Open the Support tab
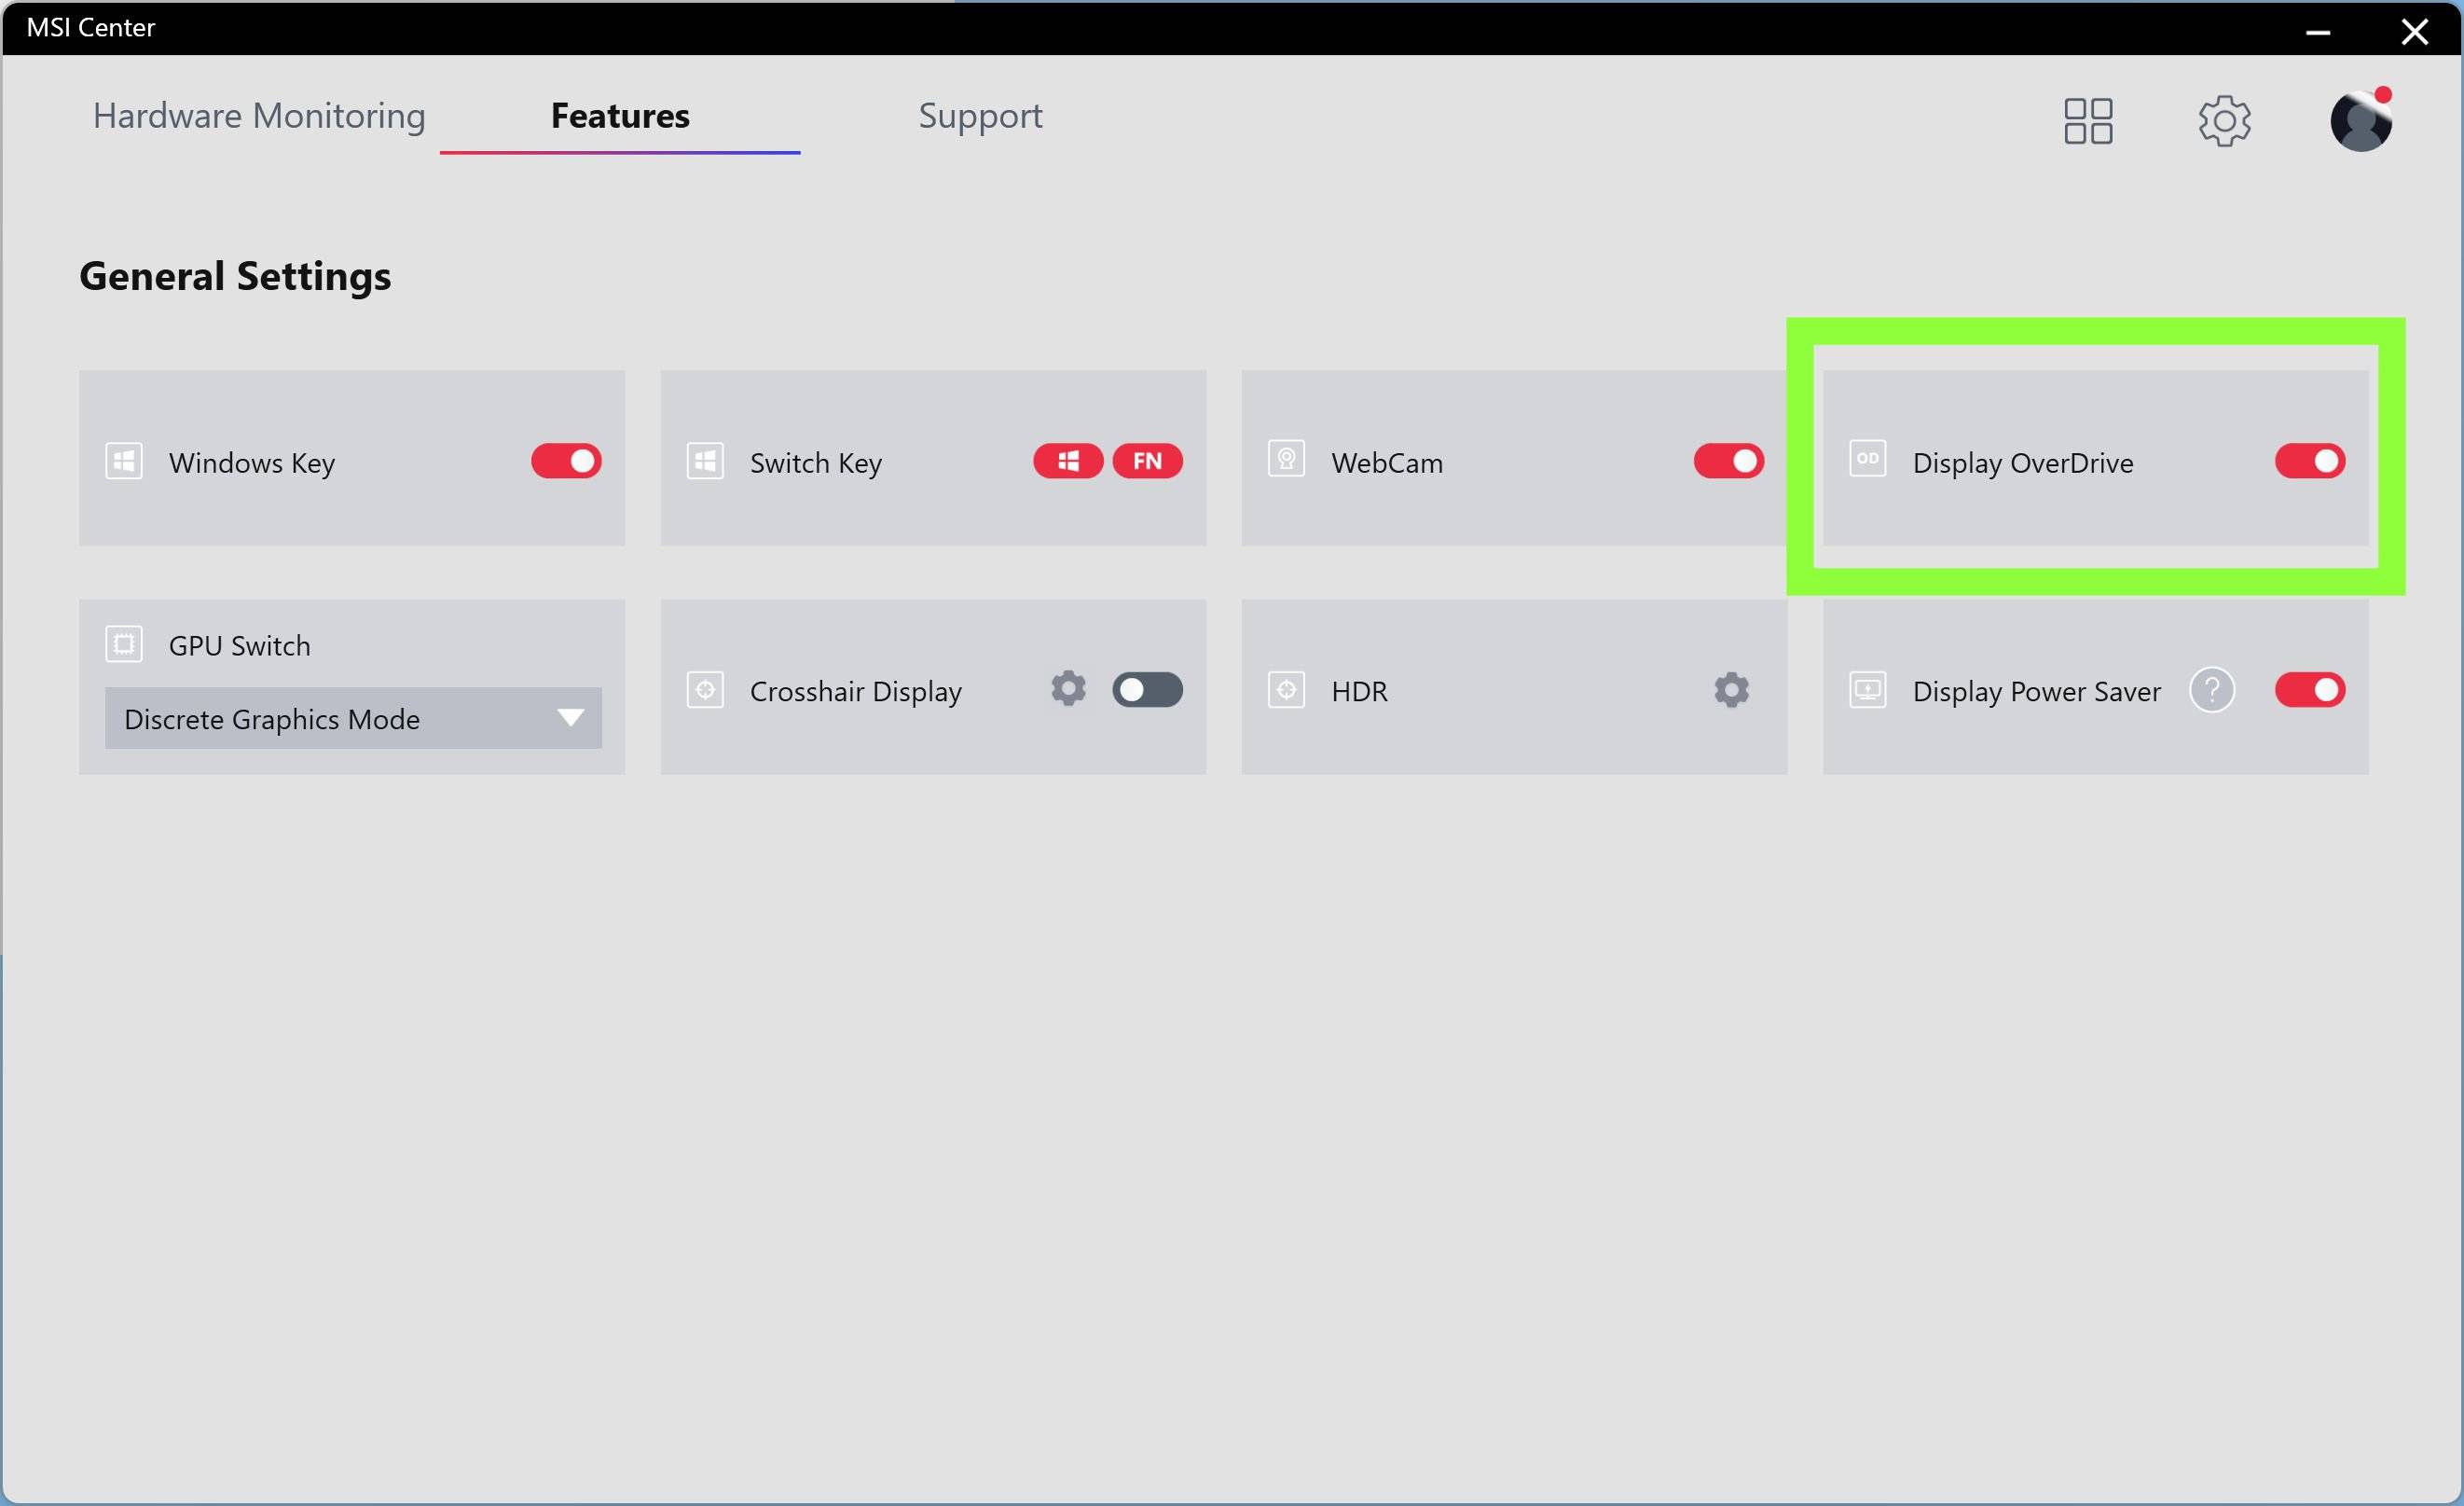Viewport: 2464px width, 1506px height. tap(980, 116)
